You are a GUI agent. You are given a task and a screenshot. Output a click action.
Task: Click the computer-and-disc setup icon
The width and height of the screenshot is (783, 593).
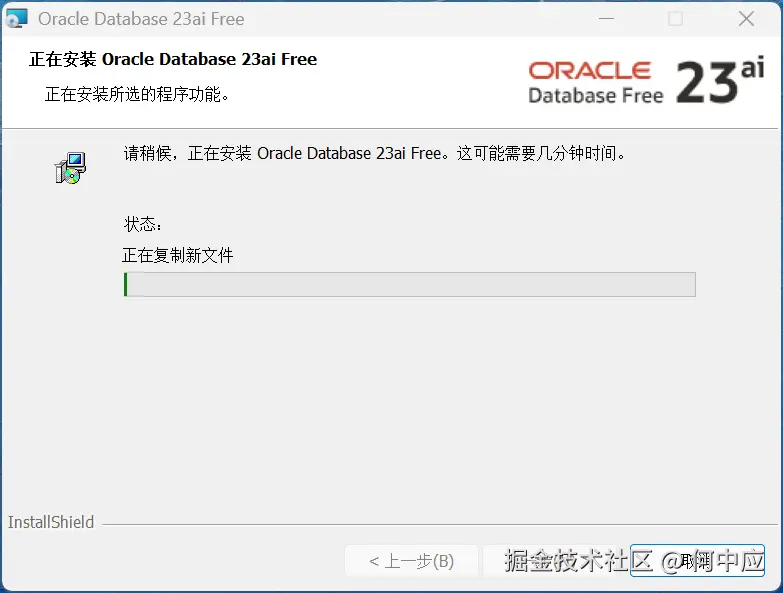point(70,168)
